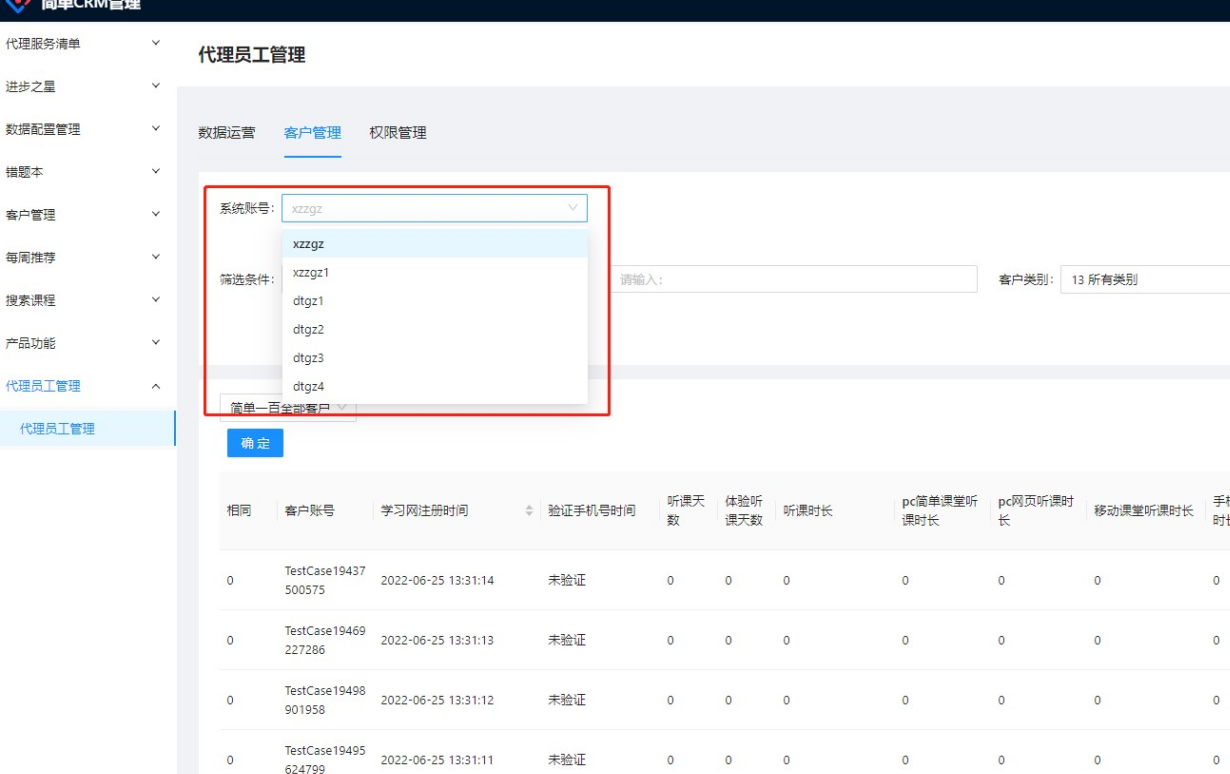The image size is (1230, 774).
Task: Switch to the 数据运营 tab
Action: [x=227, y=133]
